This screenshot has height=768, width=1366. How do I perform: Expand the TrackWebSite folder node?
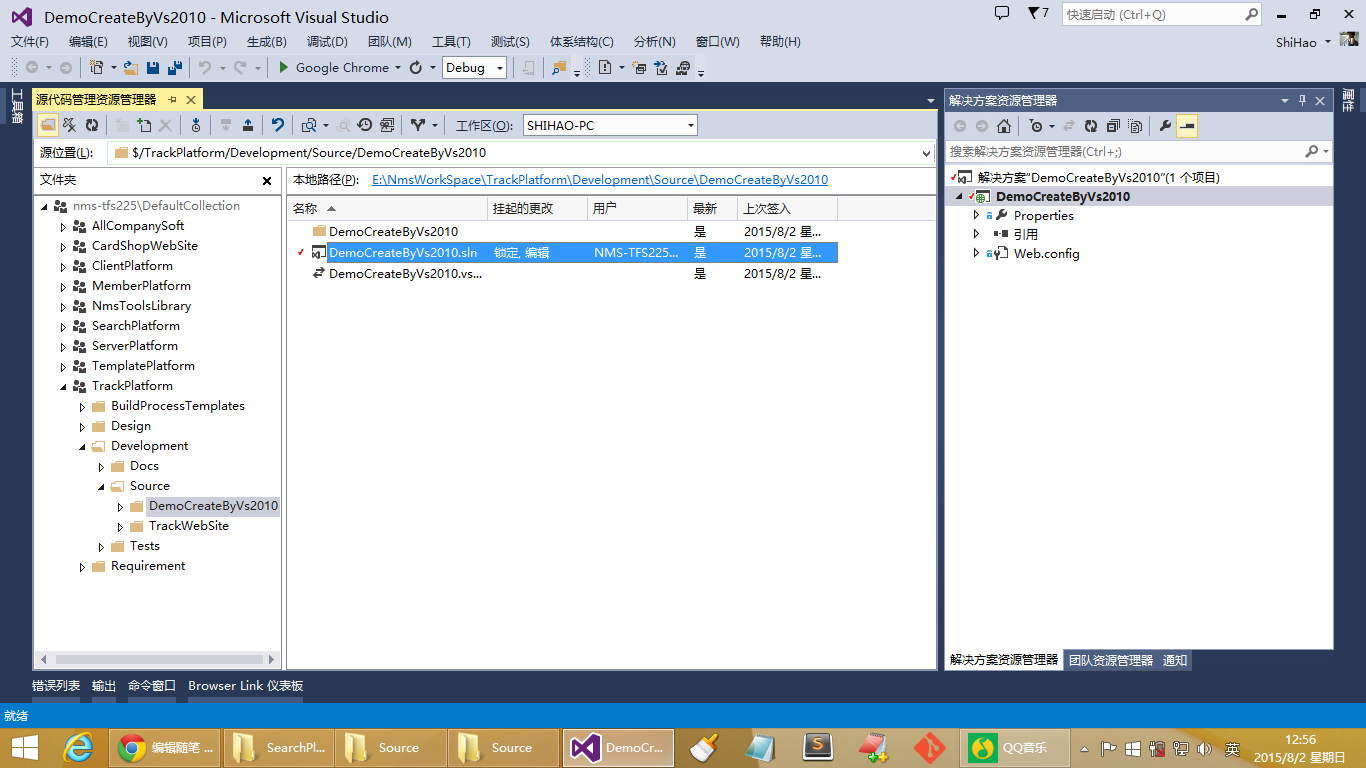pyautogui.click(x=121, y=526)
